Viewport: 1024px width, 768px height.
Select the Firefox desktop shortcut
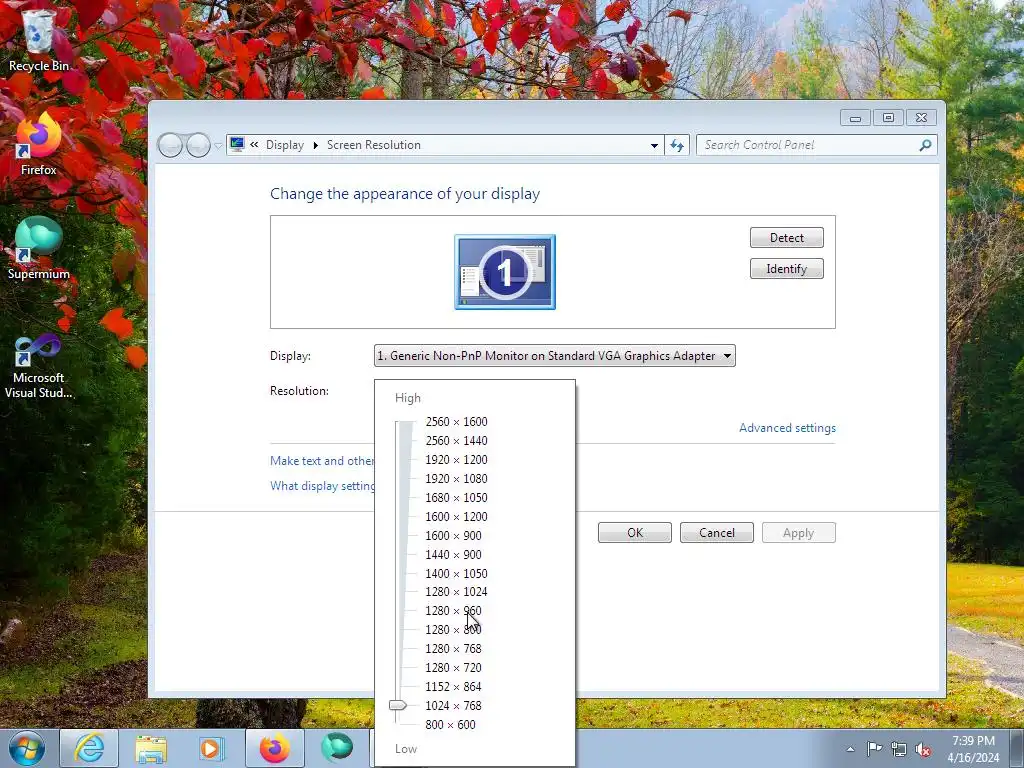coord(39,144)
